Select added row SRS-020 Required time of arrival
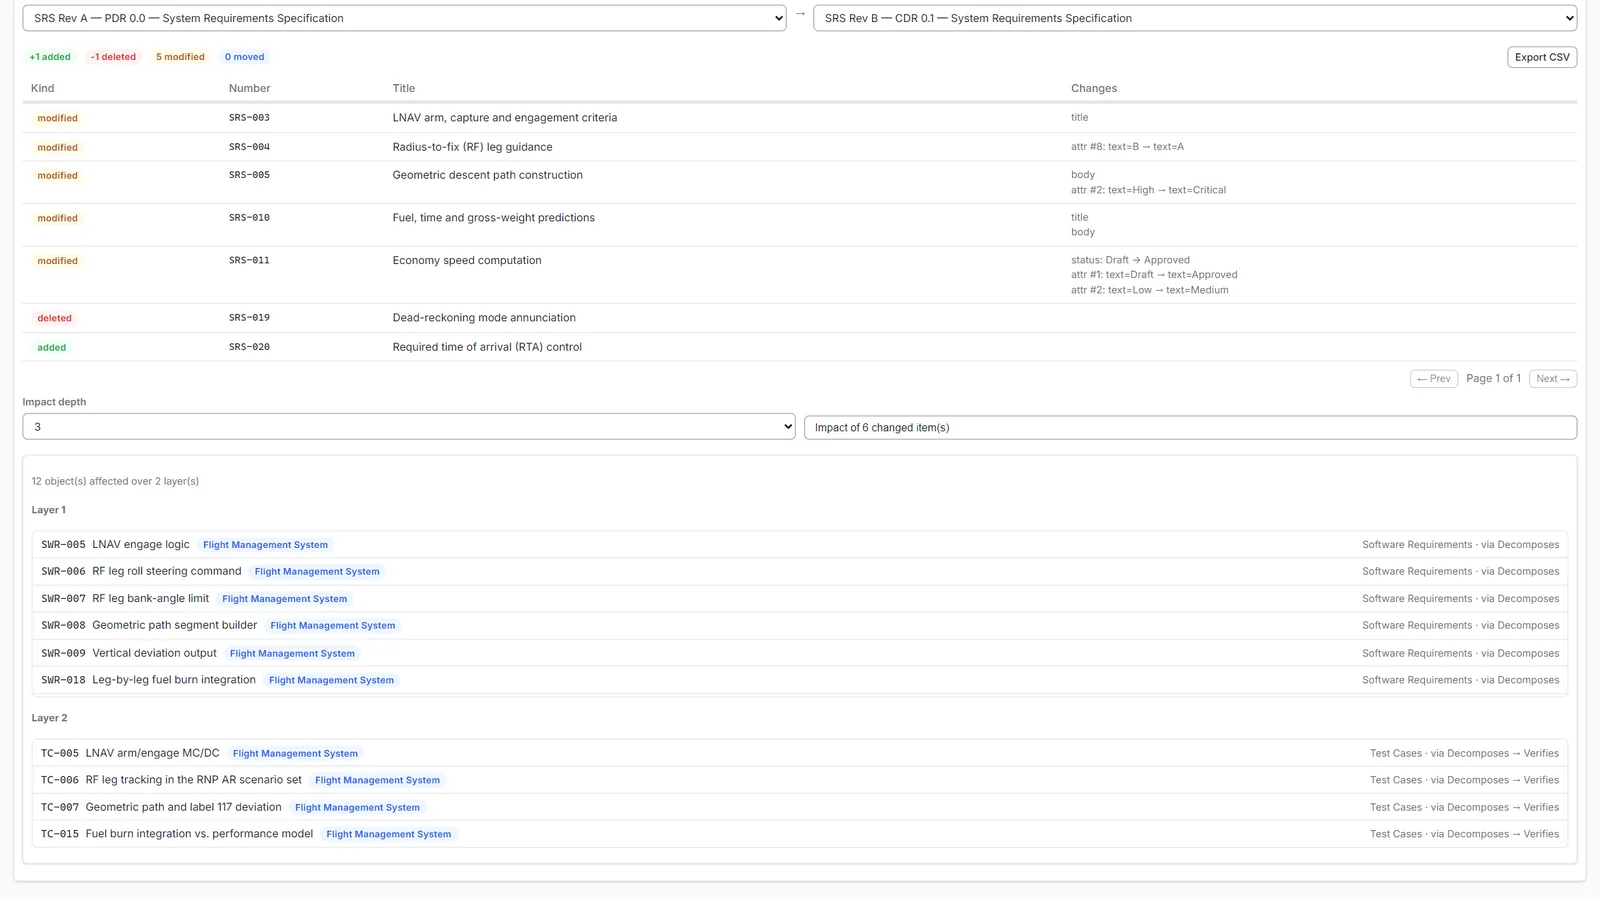This screenshot has width=1600, height=900. [800, 347]
